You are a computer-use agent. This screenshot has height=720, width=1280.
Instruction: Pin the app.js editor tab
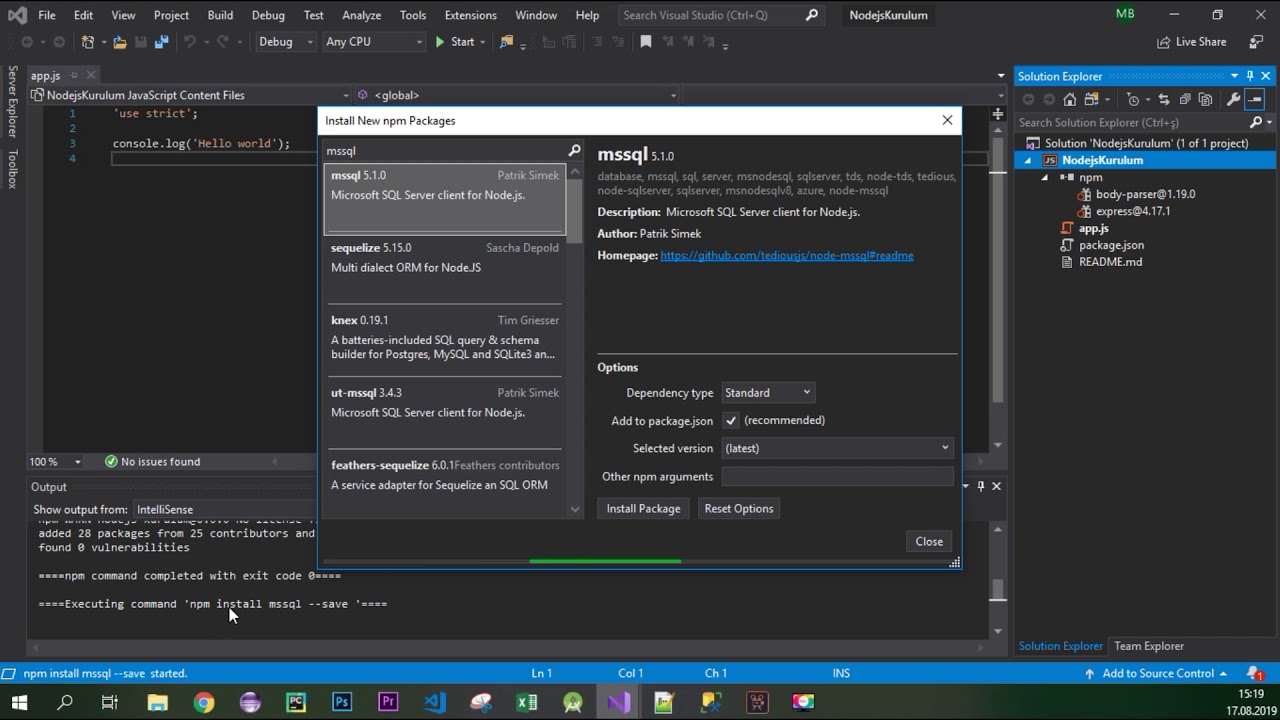point(74,76)
